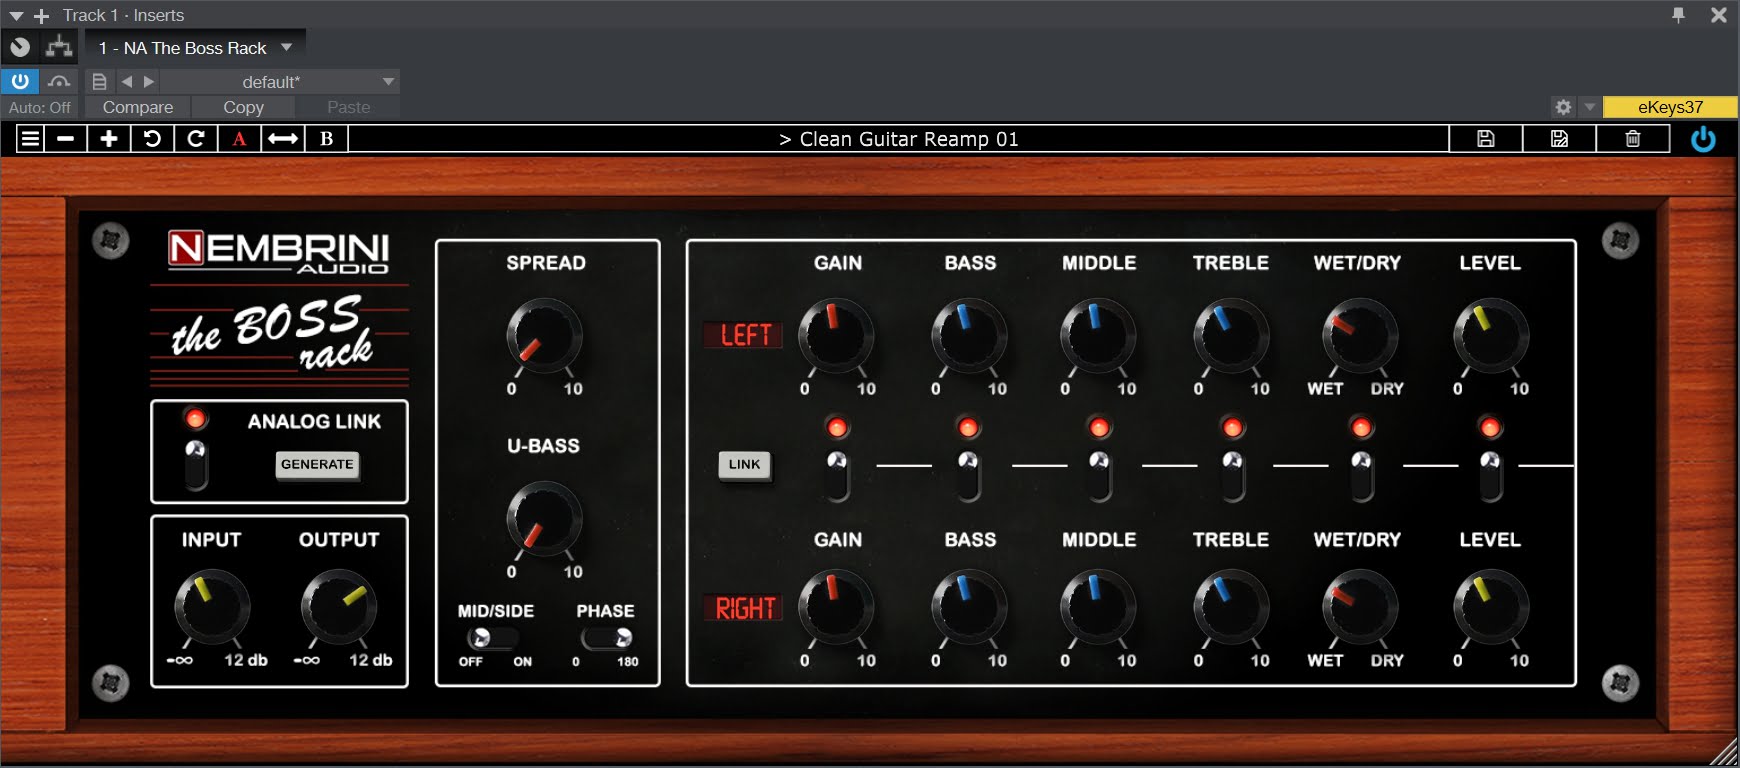Click the sidechain icon next to bypass
This screenshot has width=1740, height=768.
pyautogui.click(x=59, y=81)
